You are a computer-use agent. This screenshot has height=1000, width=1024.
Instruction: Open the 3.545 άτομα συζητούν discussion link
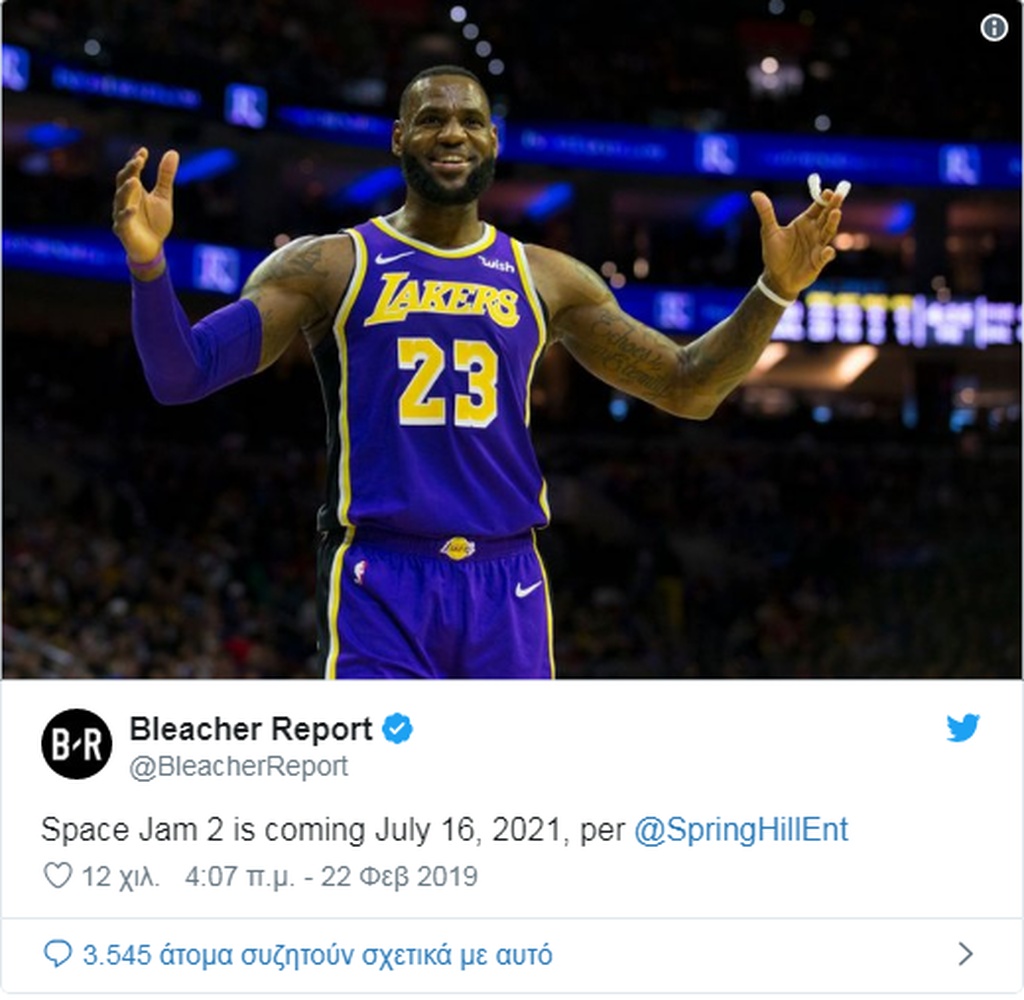click(x=317, y=955)
